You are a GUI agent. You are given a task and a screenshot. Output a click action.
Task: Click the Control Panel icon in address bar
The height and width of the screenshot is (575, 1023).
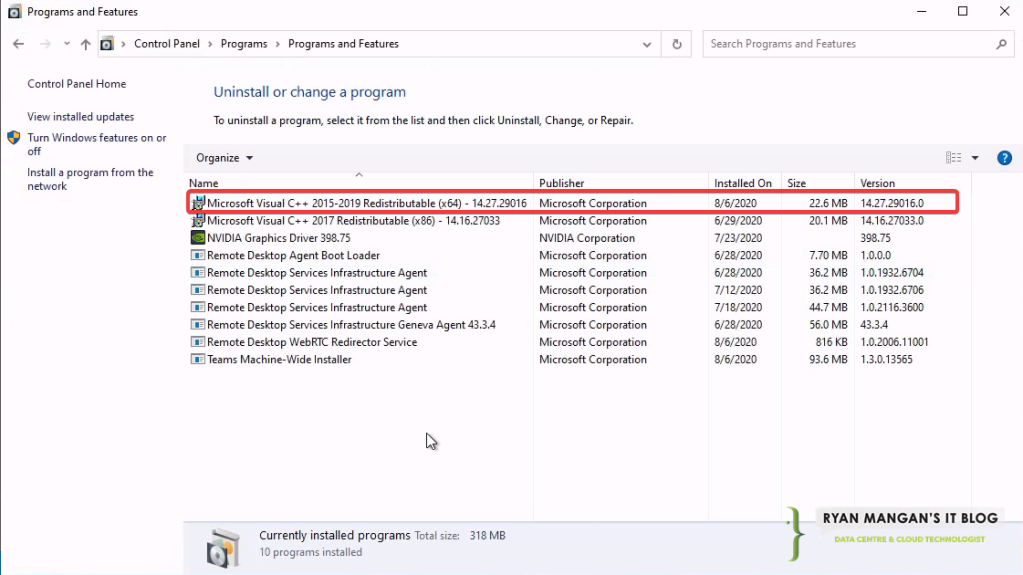coord(107,44)
